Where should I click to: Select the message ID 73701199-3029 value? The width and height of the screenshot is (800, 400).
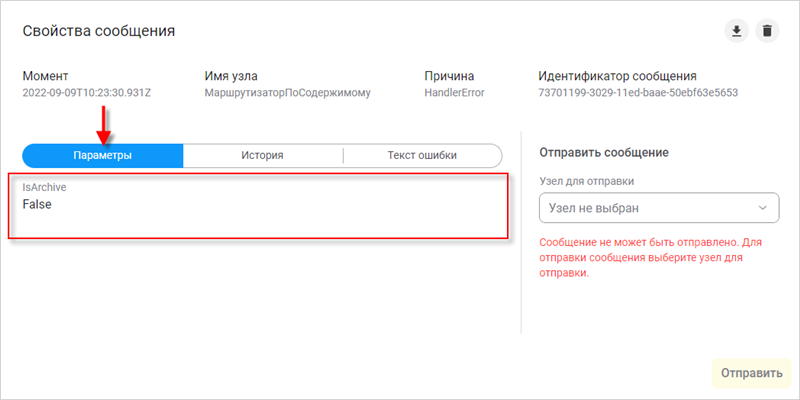click(638, 93)
